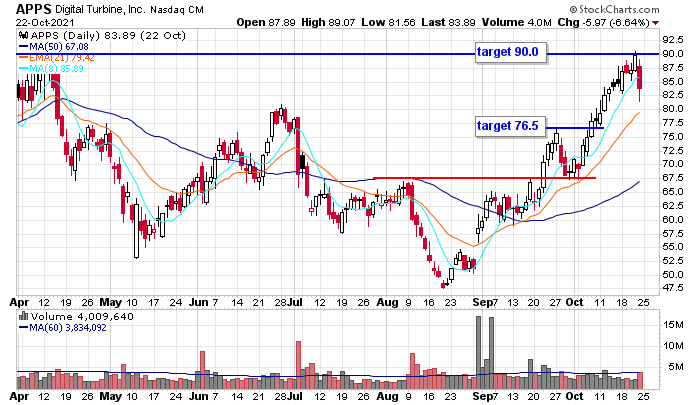Click the 90.0 price axis label
The width and height of the screenshot is (700, 405).
tap(673, 54)
